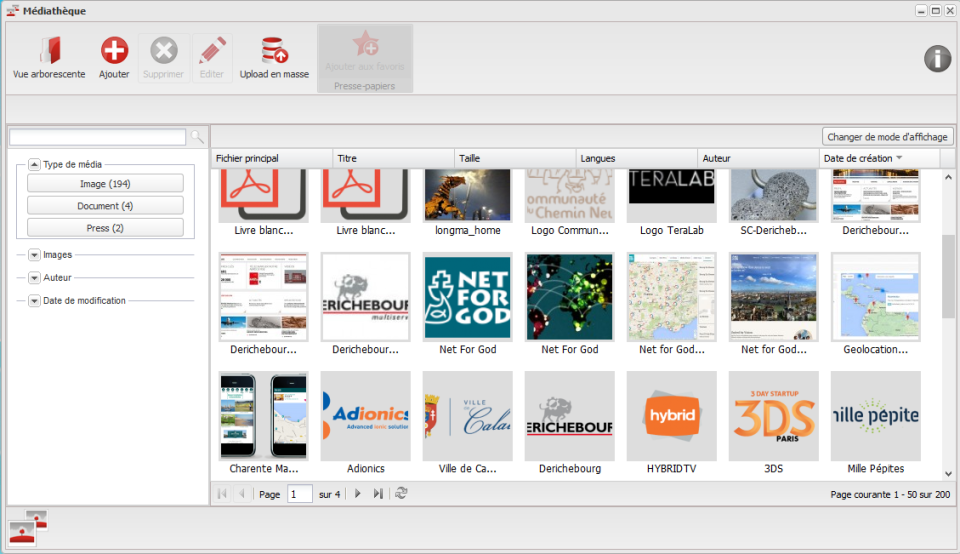Screen dimensions: 960x554
Task: Go to last page icon
Action: (x=378, y=493)
